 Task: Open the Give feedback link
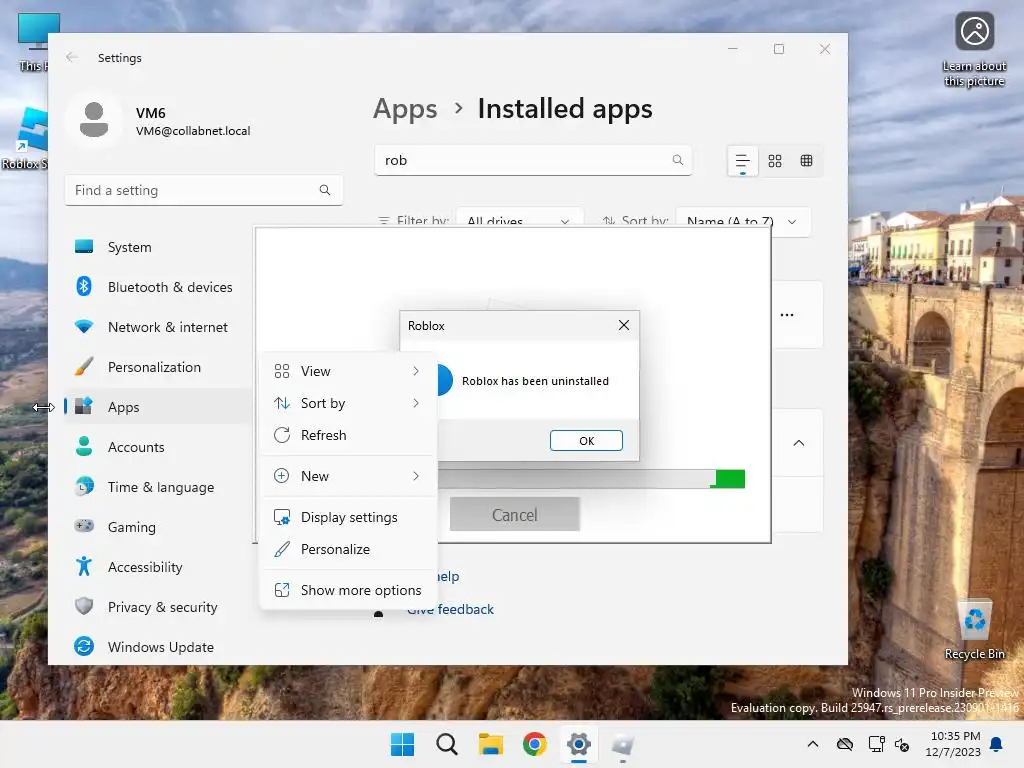click(450, 609)
